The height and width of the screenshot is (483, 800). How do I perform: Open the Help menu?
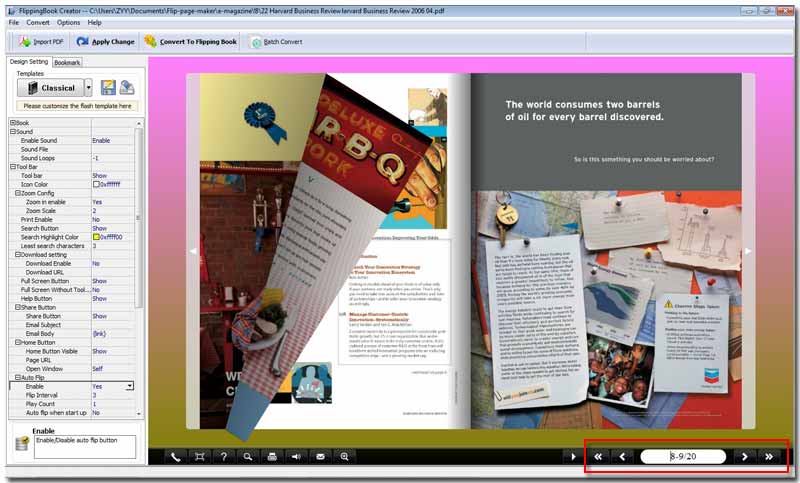coord(94,22)
